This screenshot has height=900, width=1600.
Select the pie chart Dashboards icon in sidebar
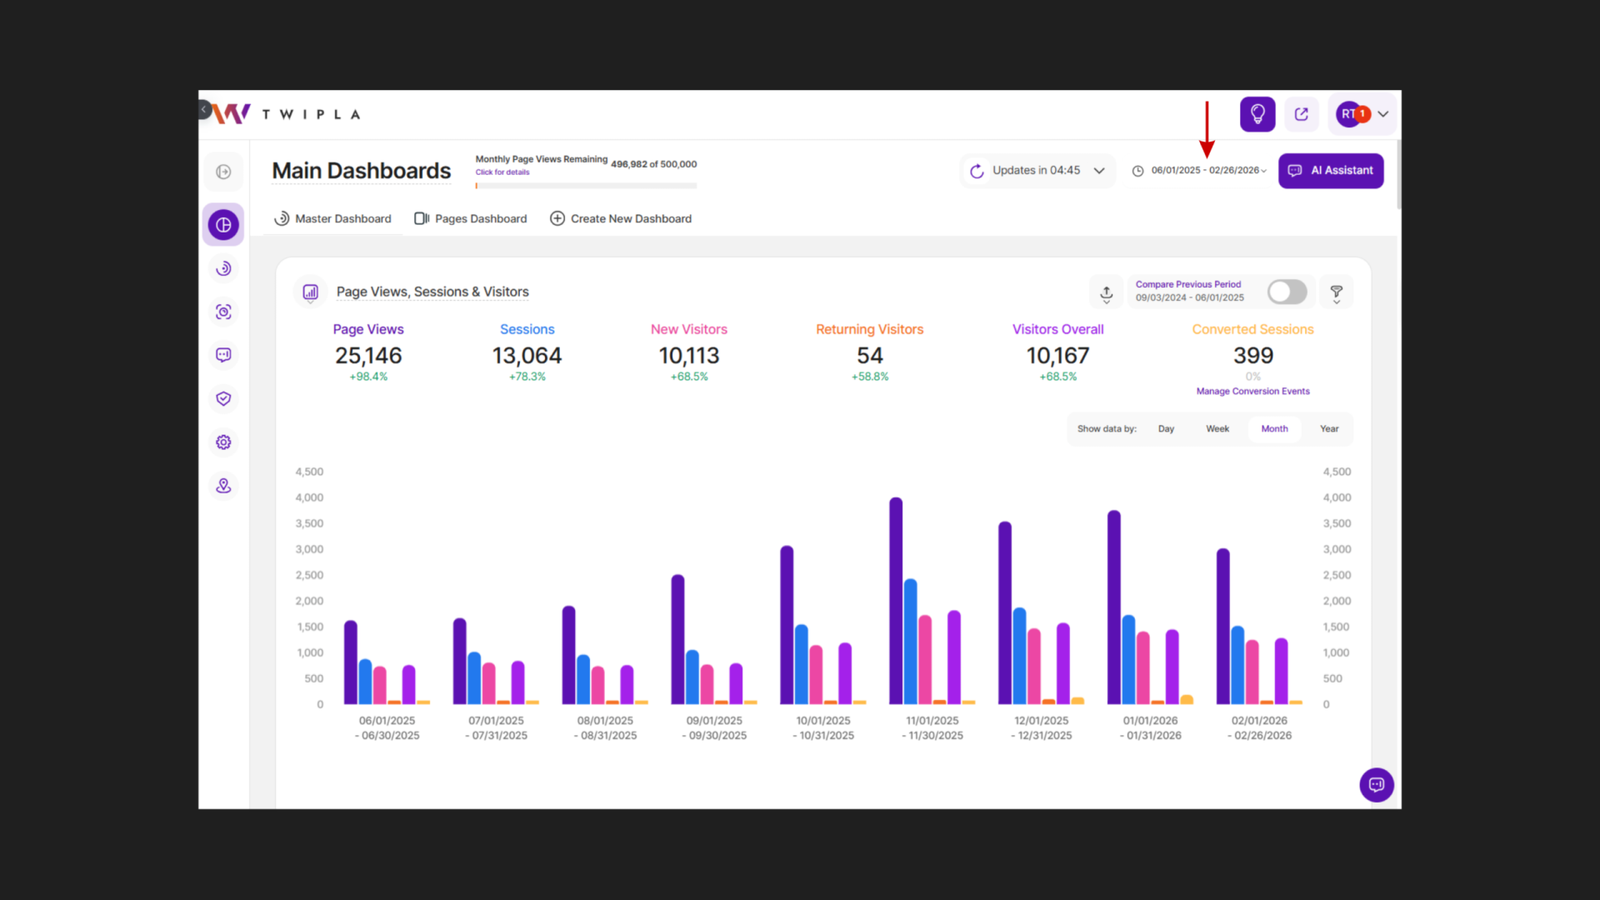[x=223, y=223]
